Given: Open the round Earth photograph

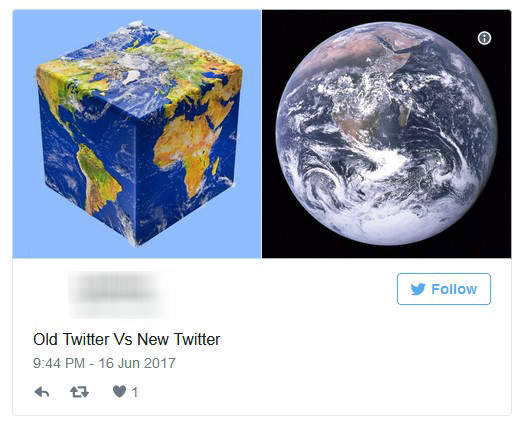Looking at the screenshot, I should (x=386, y=134).
